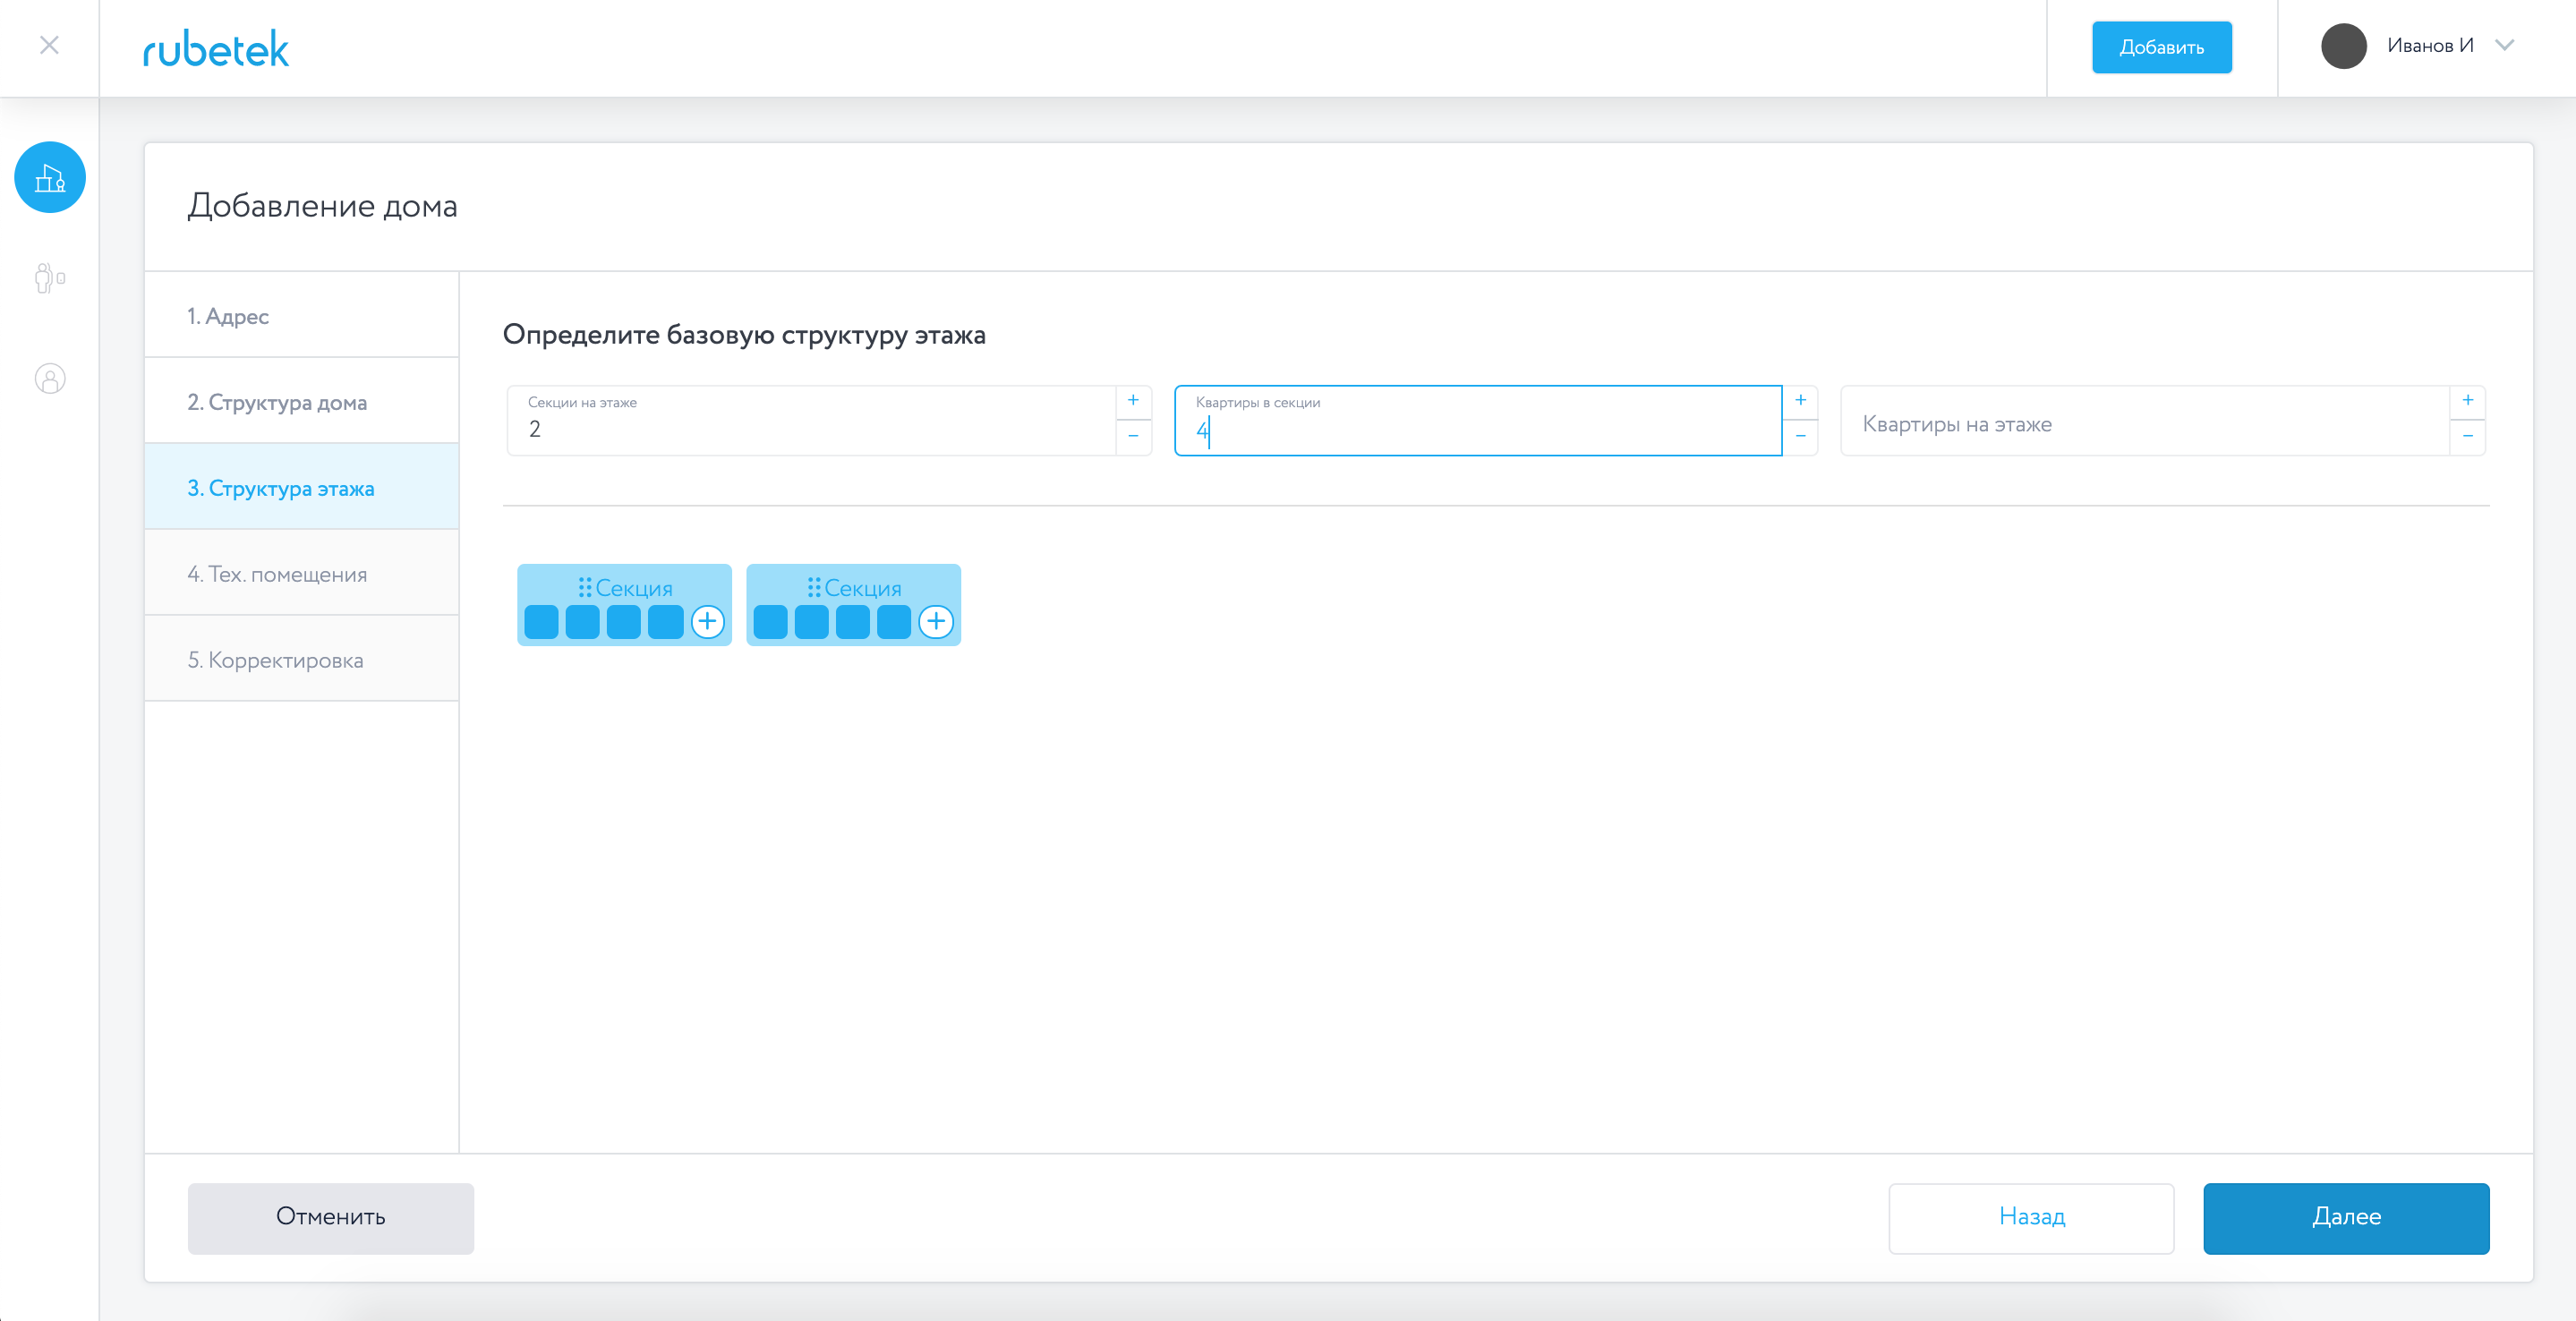The width and height of the screenshot is (2576, 1321).
Task: Click the second Секция label
Action: pyautogui.click(x=863, y=588)
